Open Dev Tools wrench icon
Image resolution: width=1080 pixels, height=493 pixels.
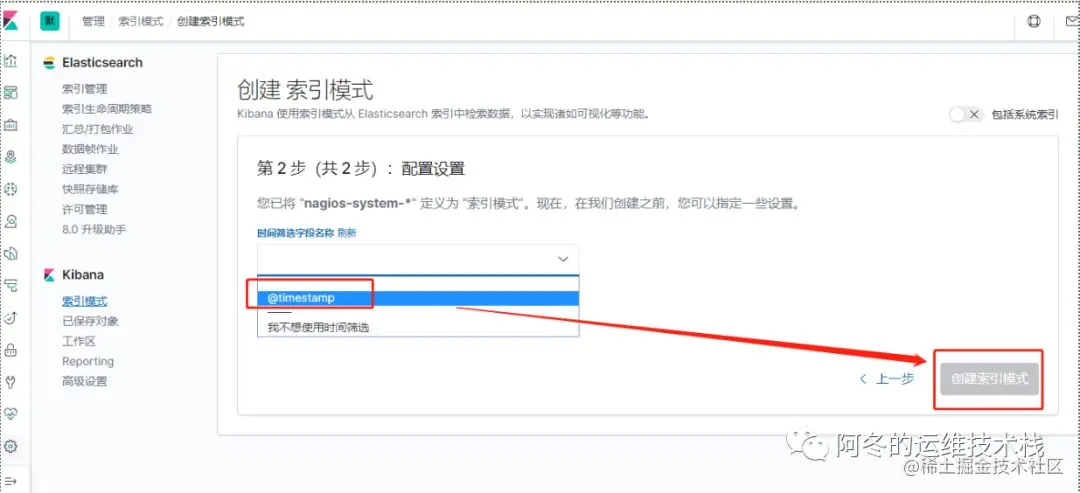(x=10, y=382)
